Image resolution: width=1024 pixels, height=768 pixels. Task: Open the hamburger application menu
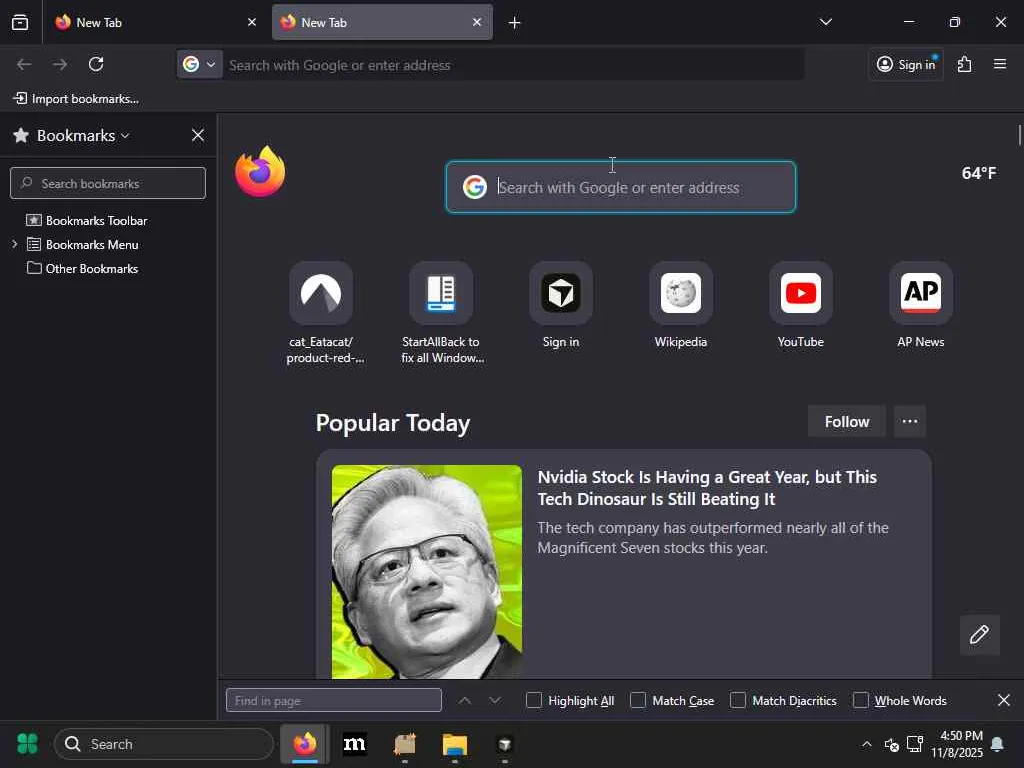coord(1000,64)
